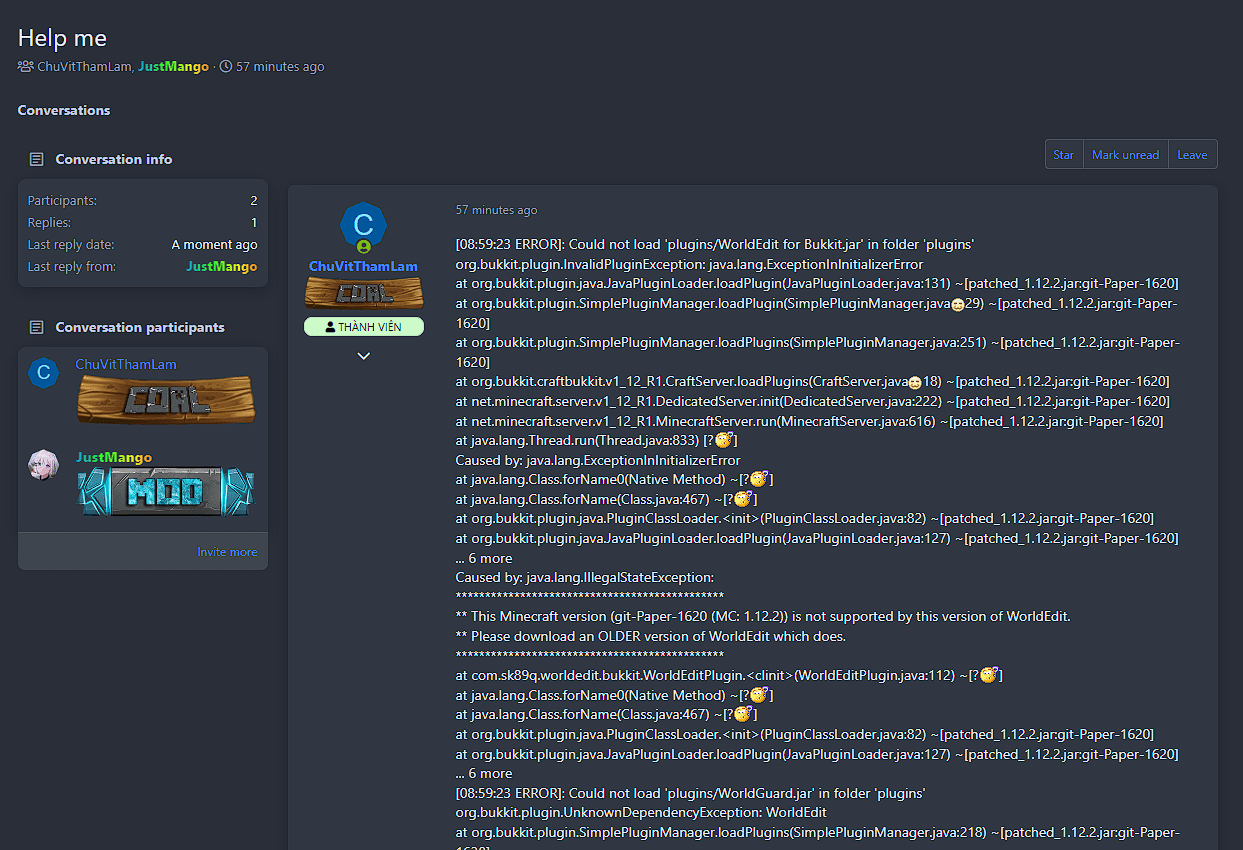Click the icon beside the Conversation participants heading

pyautogui.click(x=37, y=327)
